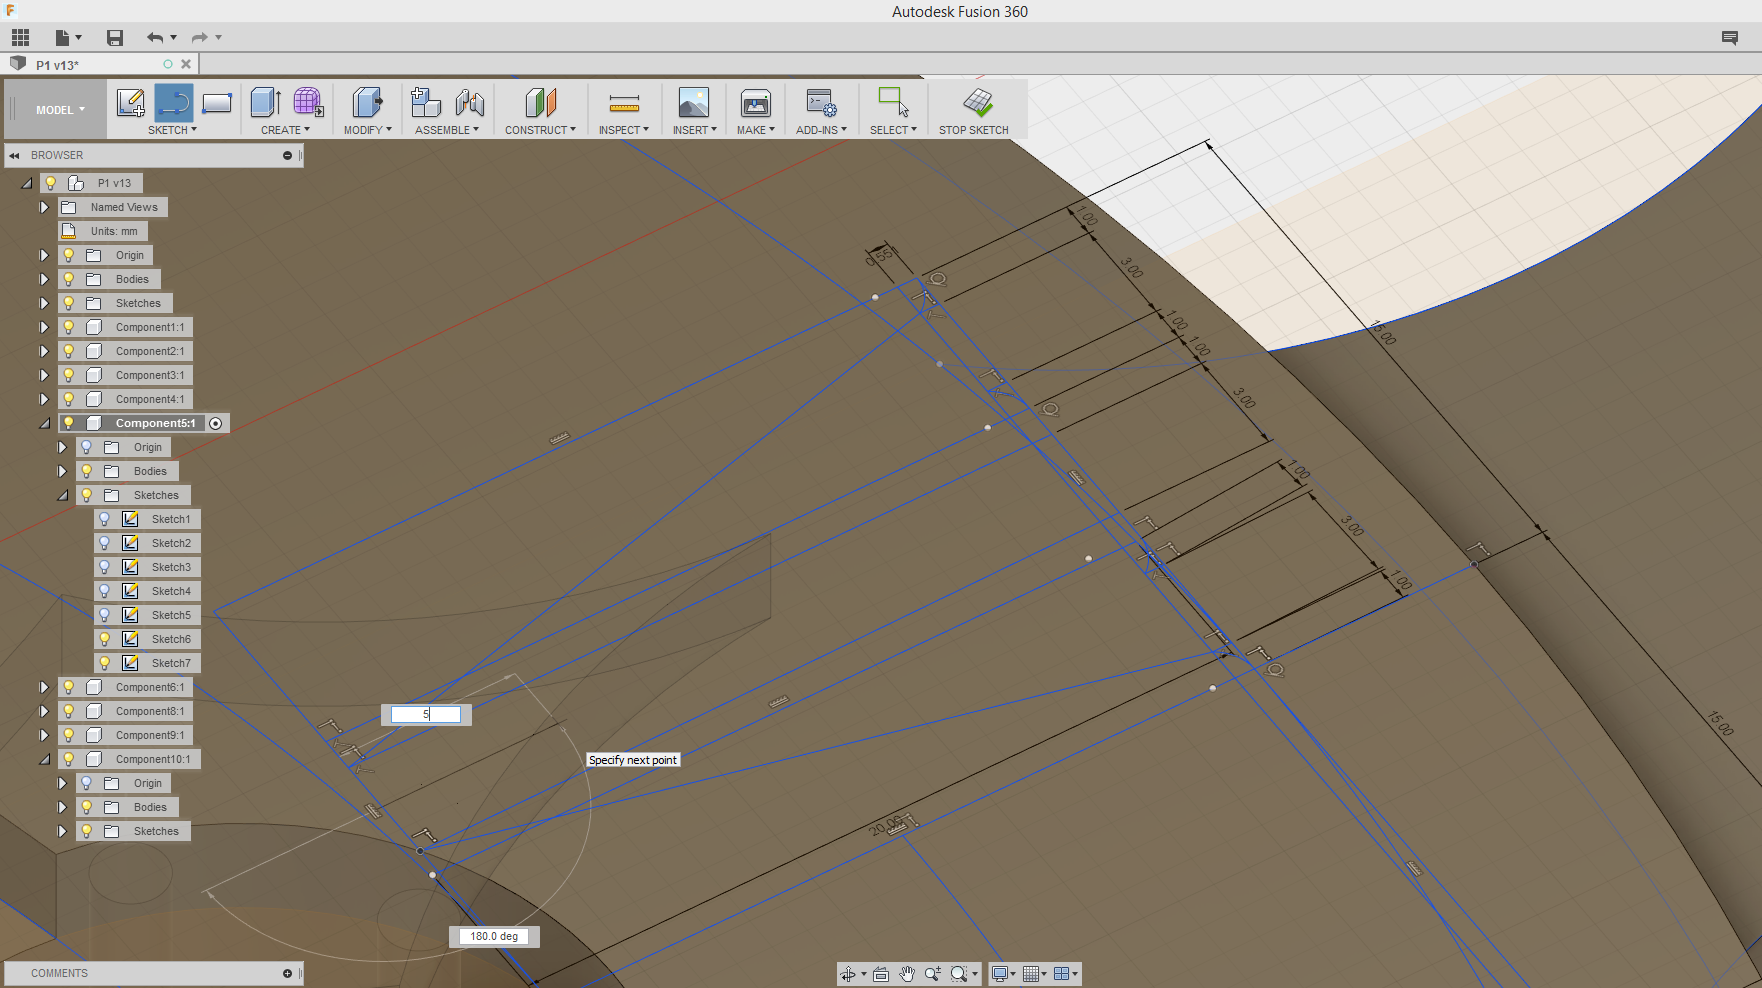Toggle visibility bulb of Component8:1
The width and height of the screenshot is (1762, 988).
click(x=69, y=711)
